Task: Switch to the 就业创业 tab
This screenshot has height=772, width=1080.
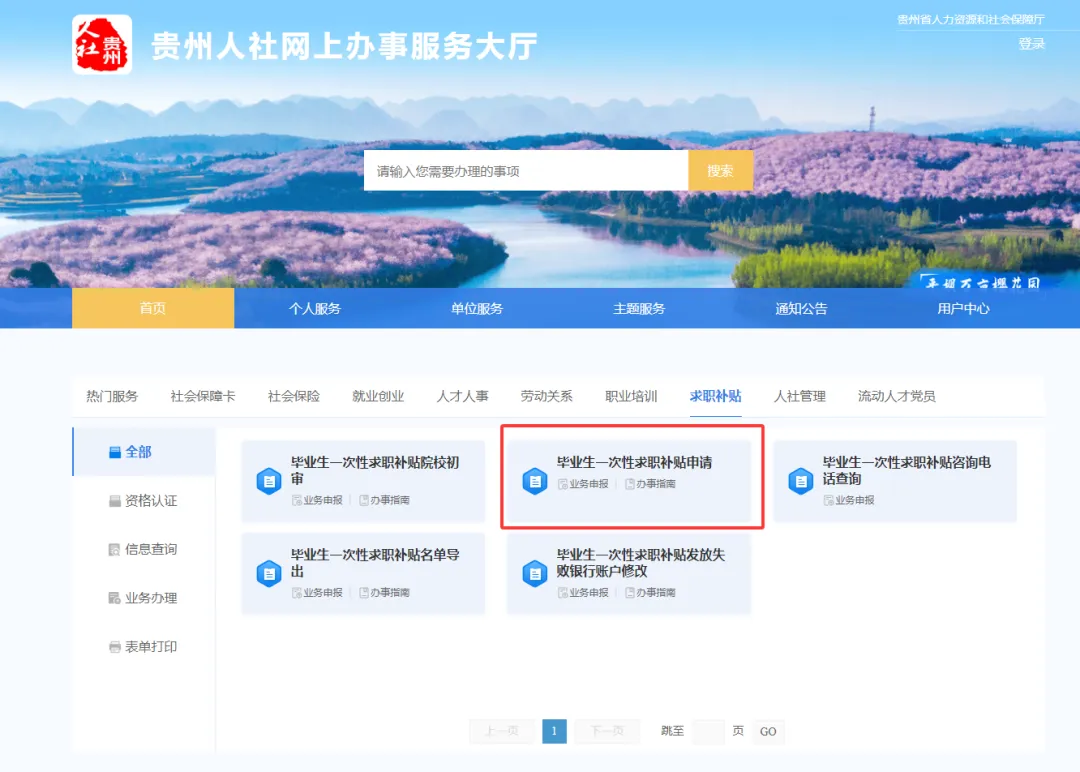Action: click(x=378, y=396)
